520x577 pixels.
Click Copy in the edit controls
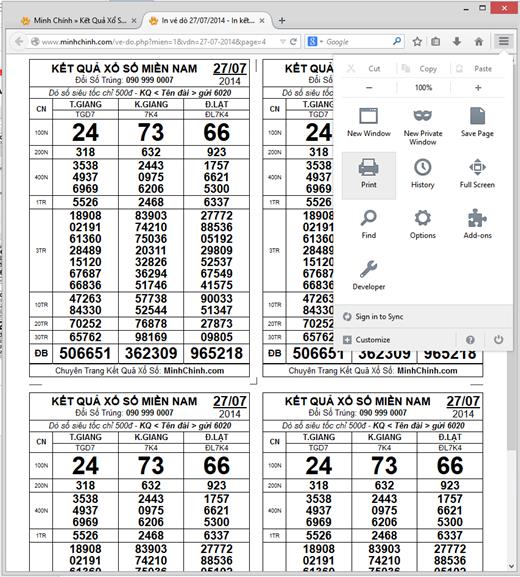tap(423, 68)
